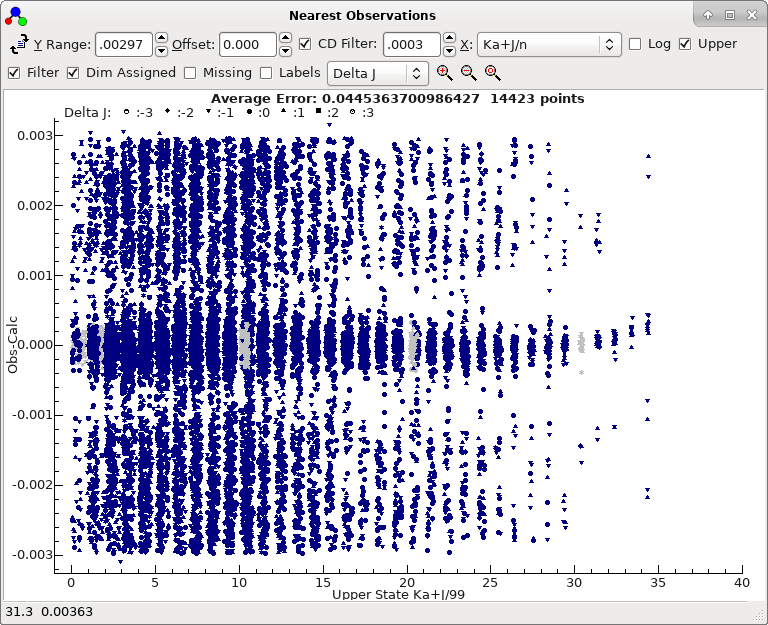
Task: Close the Nearest Observations window
Action: pos(752,15)
